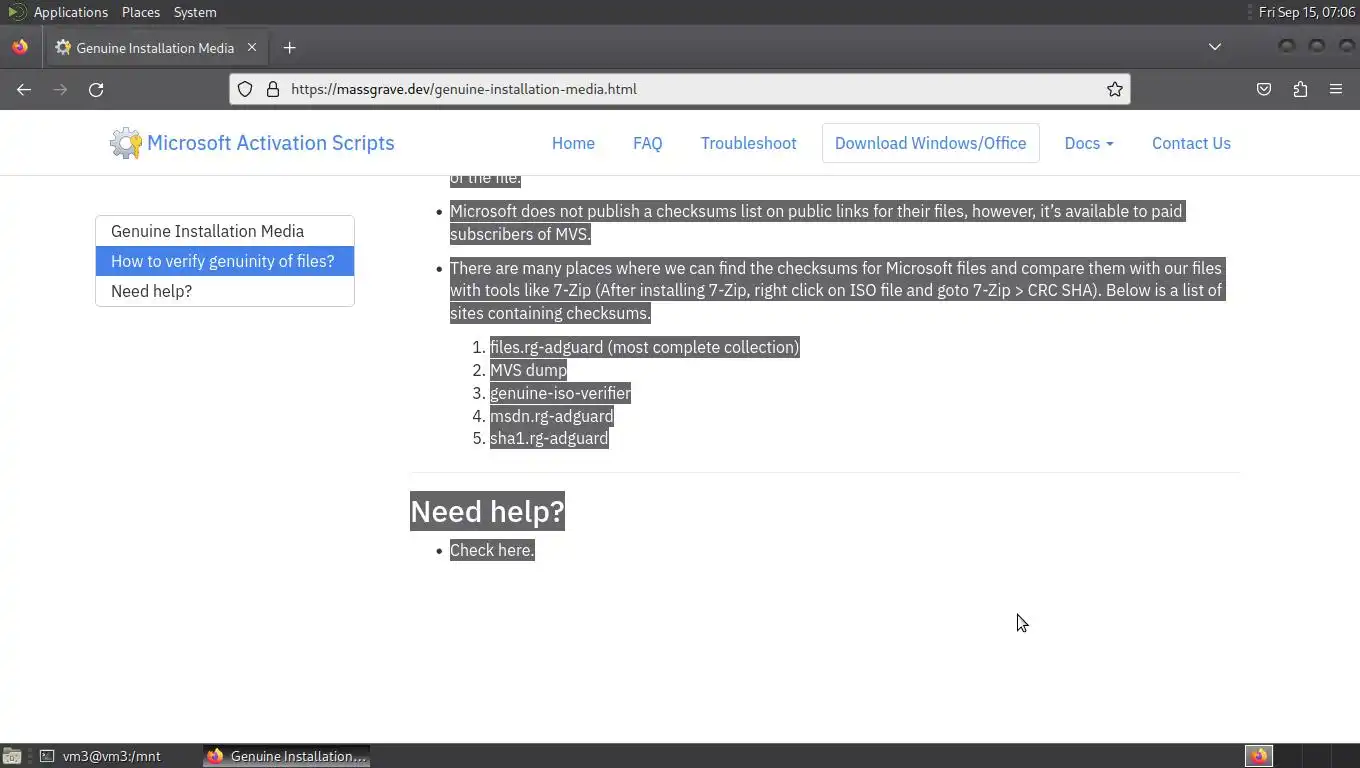1360x768 pixels.
Task: Open the Contact Us page
Action: [x=1191, y=143]
